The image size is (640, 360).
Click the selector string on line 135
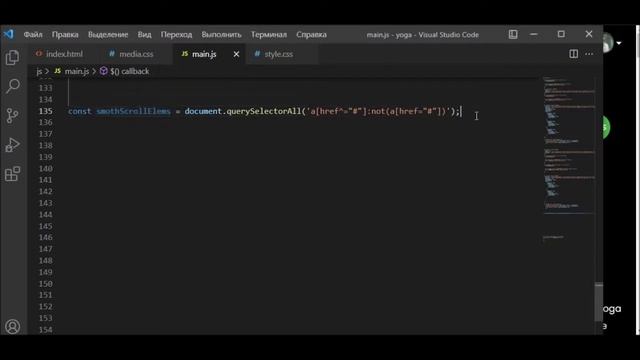(x=378, y=111)
